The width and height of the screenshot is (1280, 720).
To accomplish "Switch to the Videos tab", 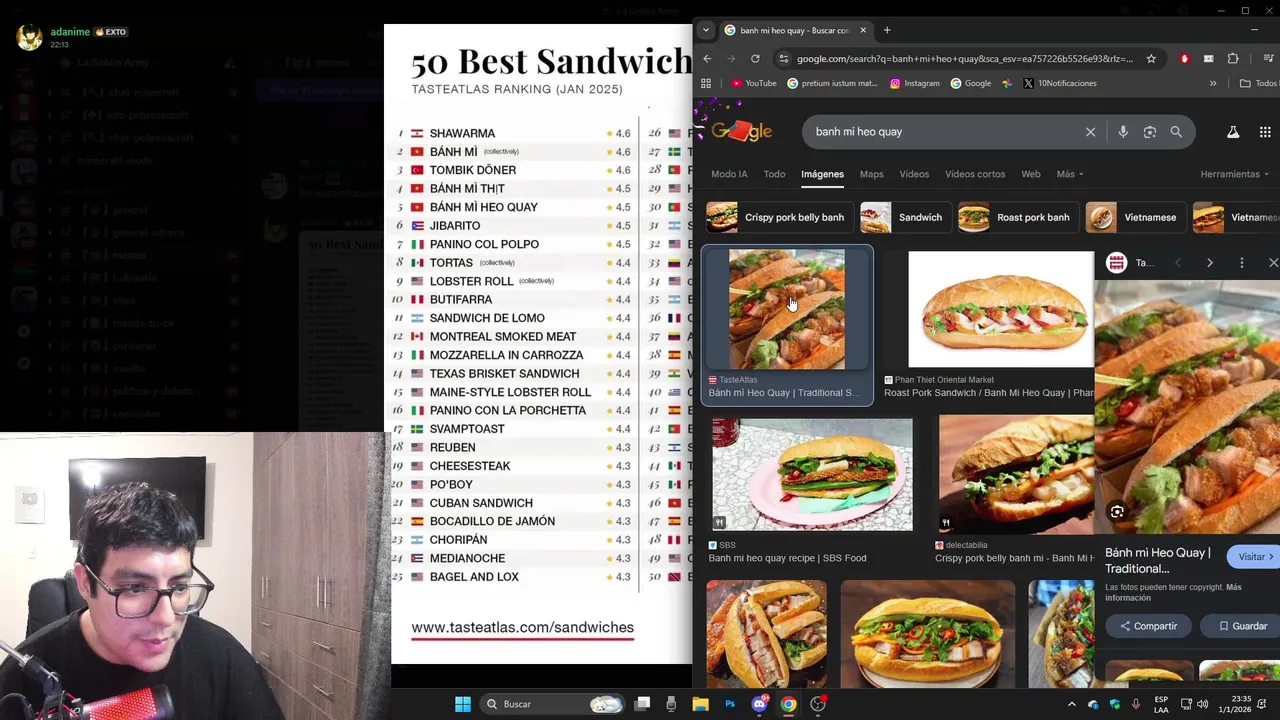I will [914, 174].
